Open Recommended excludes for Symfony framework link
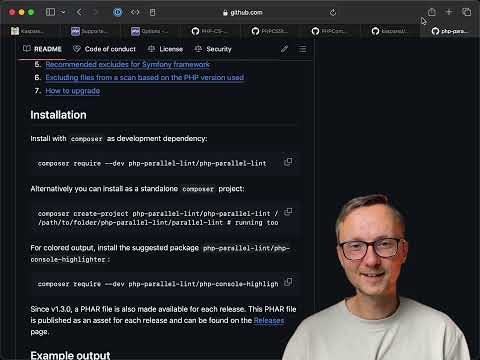The image size is (480, 360). point(128,64)
